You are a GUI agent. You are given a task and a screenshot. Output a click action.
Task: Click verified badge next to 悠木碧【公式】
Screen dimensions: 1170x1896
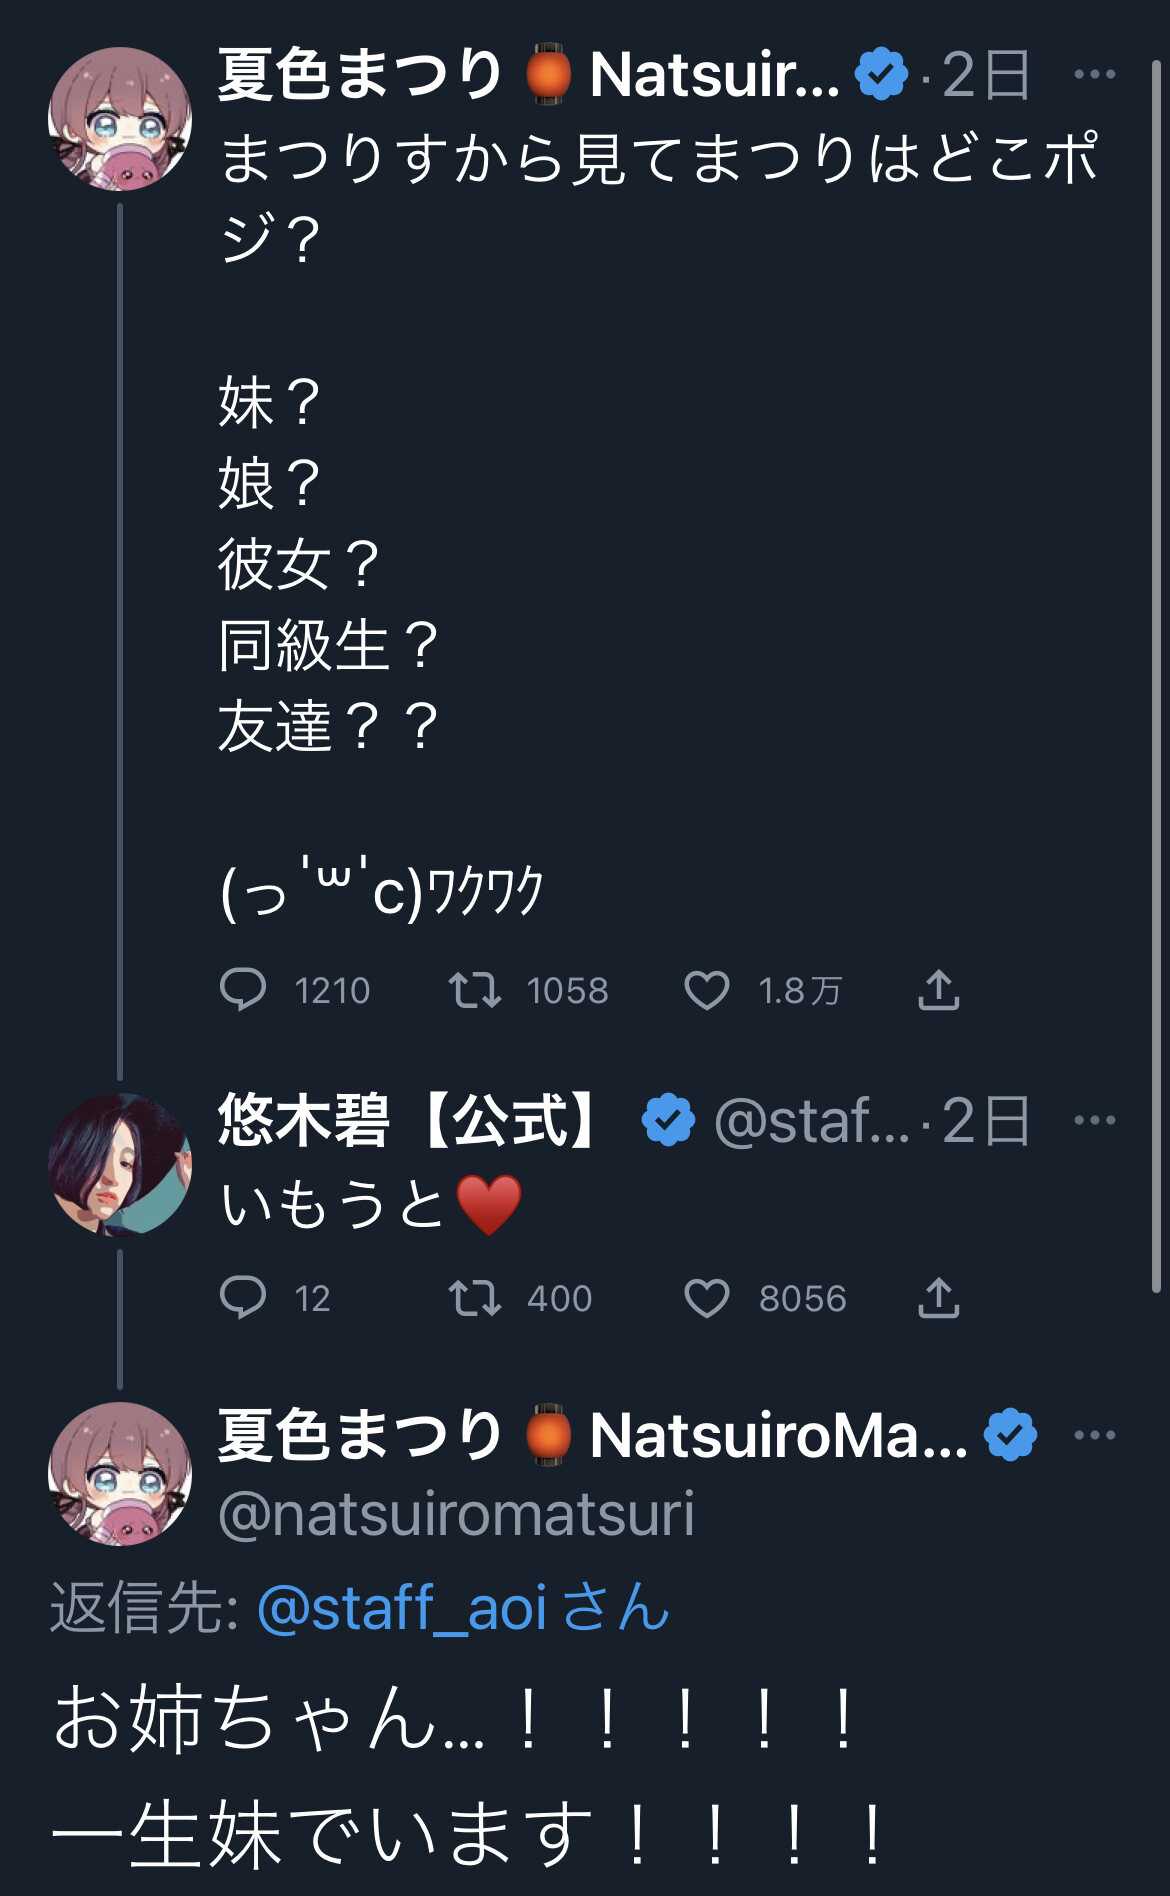[668, 1120]
